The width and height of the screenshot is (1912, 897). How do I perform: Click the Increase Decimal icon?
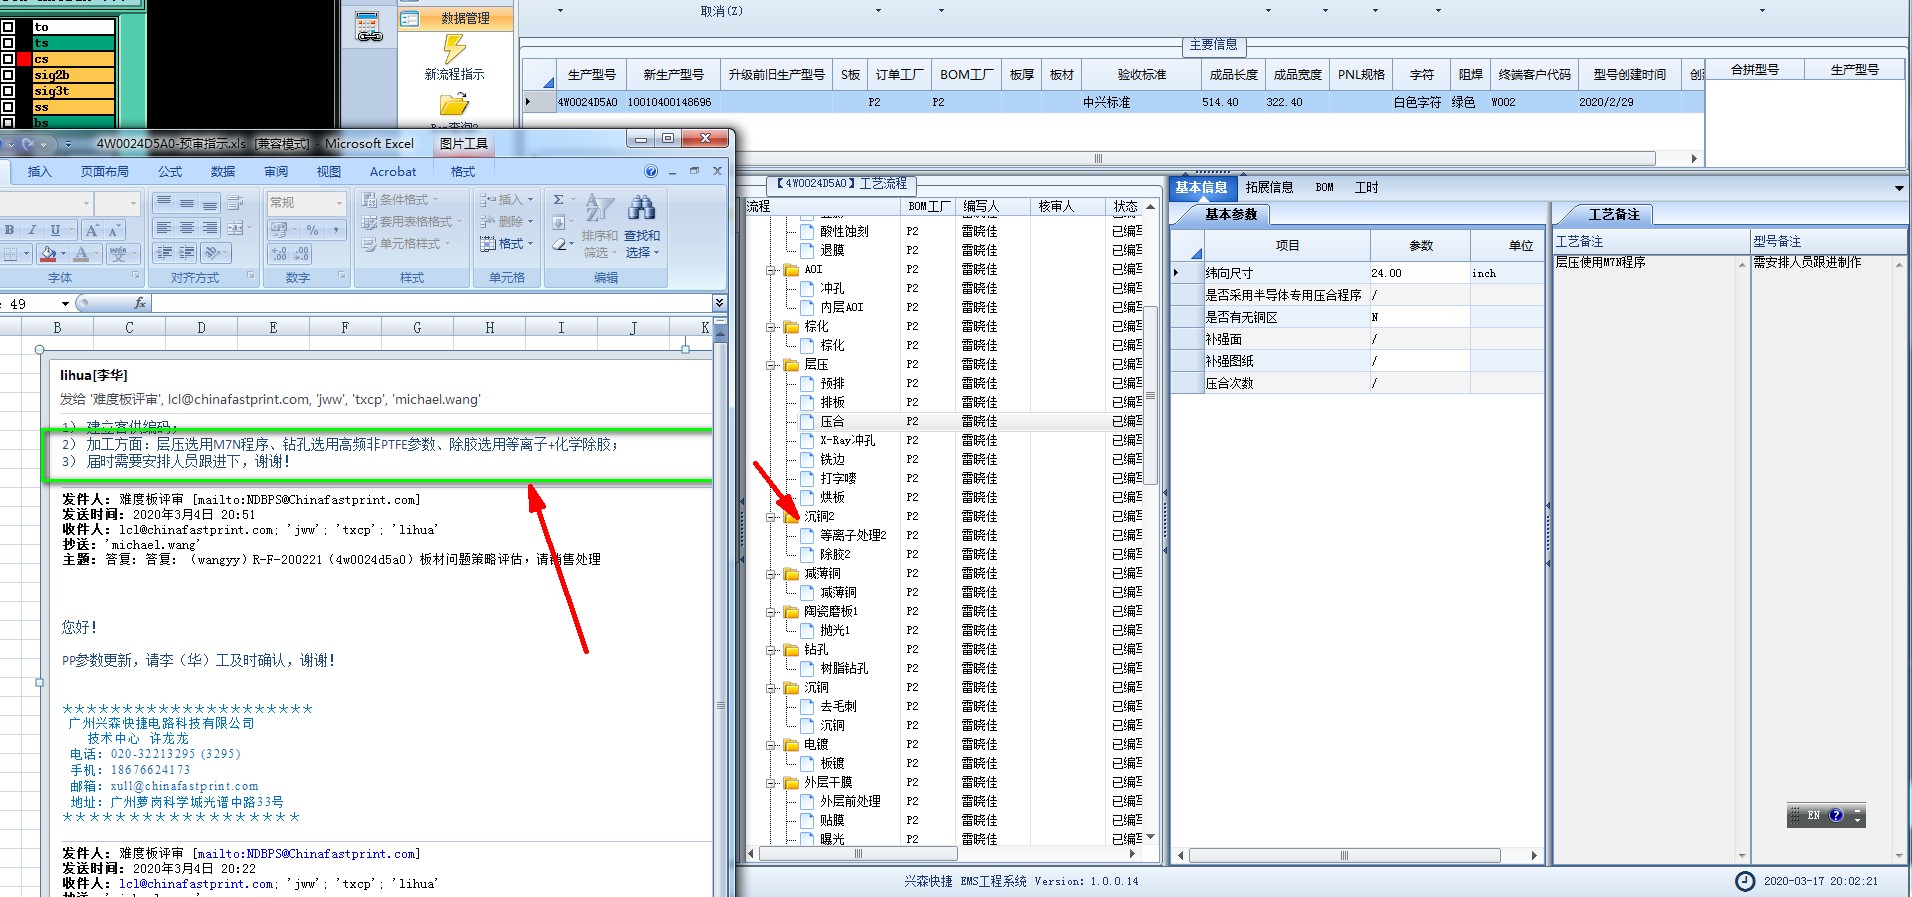pos(279,254)
